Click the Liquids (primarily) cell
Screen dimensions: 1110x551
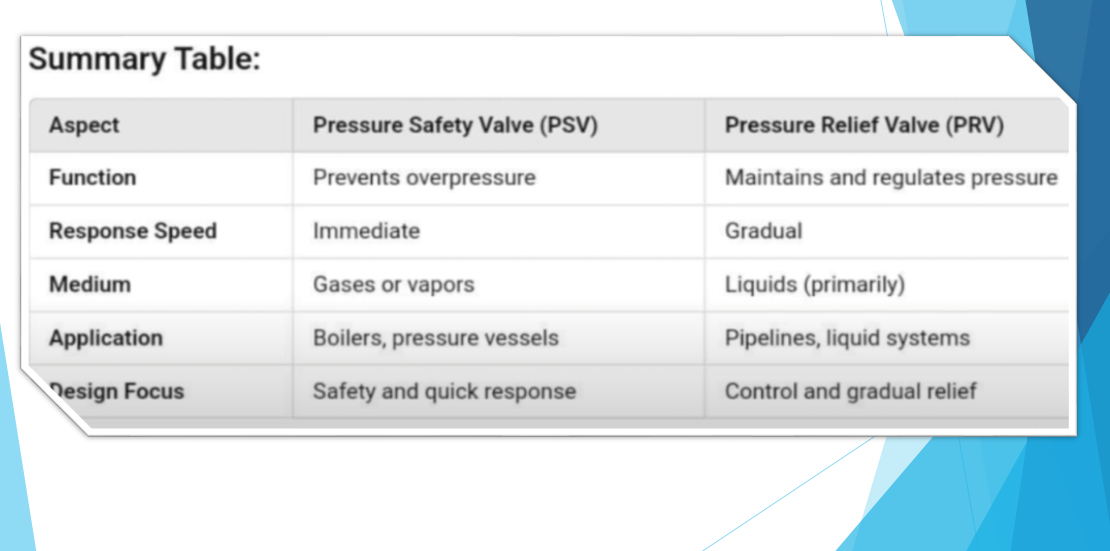814,285
